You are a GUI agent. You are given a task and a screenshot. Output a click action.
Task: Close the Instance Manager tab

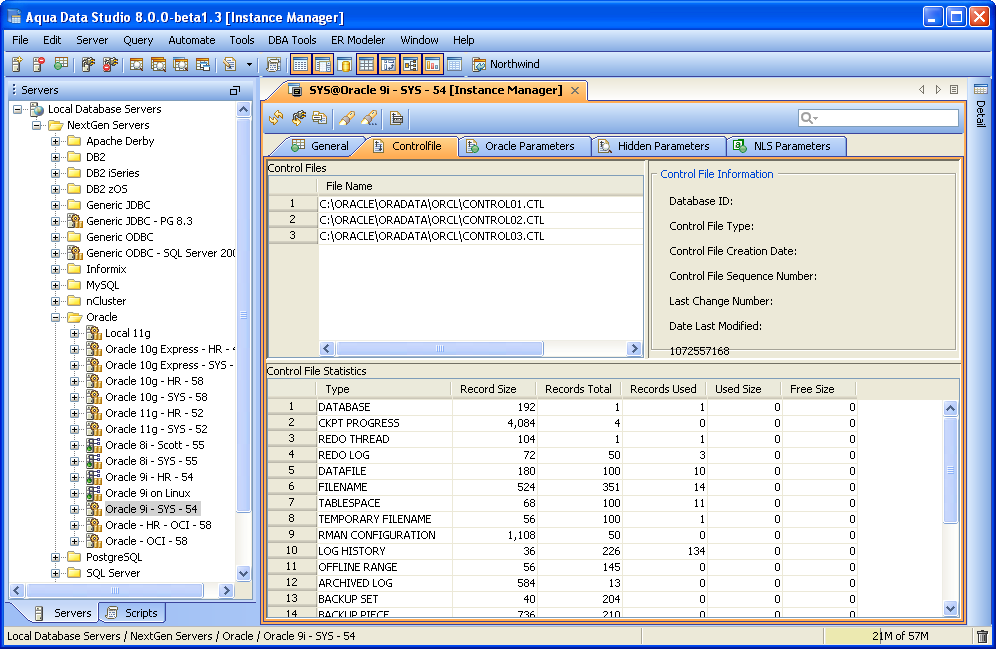(575, 91)
